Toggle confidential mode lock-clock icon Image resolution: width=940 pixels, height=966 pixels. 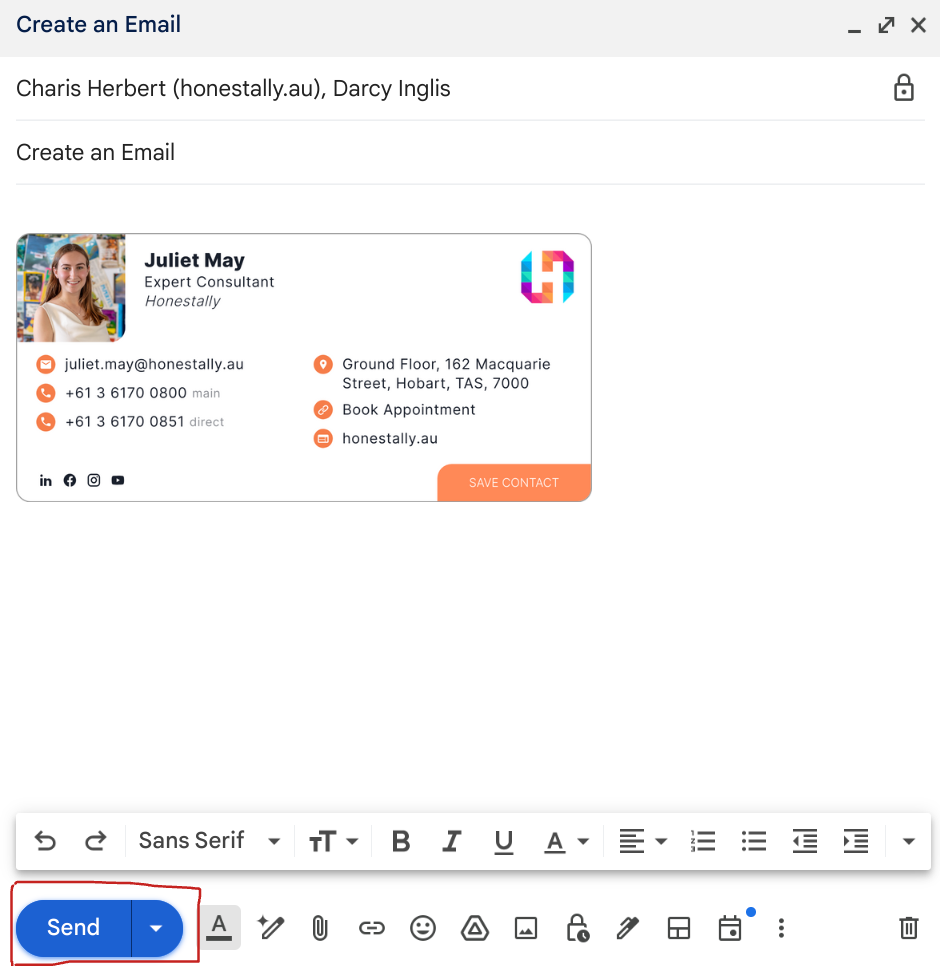(x=577, y=928)
